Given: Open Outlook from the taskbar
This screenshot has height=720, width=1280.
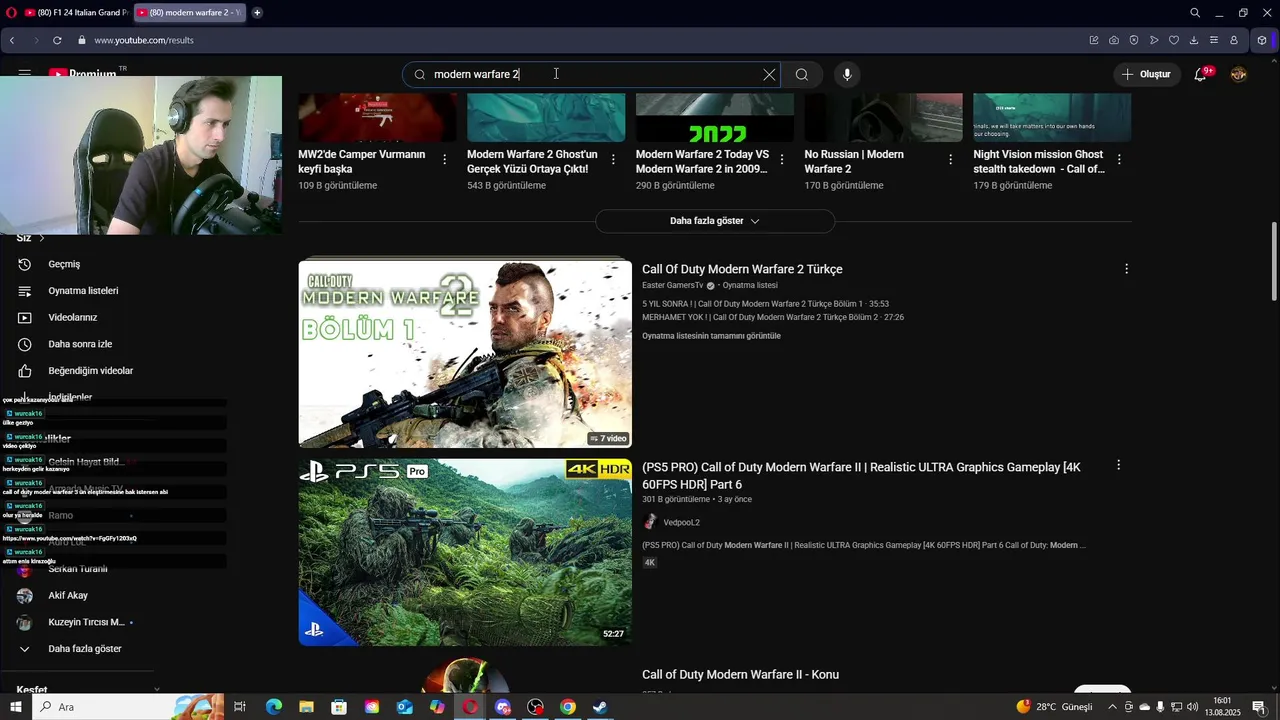Looking at the screenshot, I should [x=404, y=707].
